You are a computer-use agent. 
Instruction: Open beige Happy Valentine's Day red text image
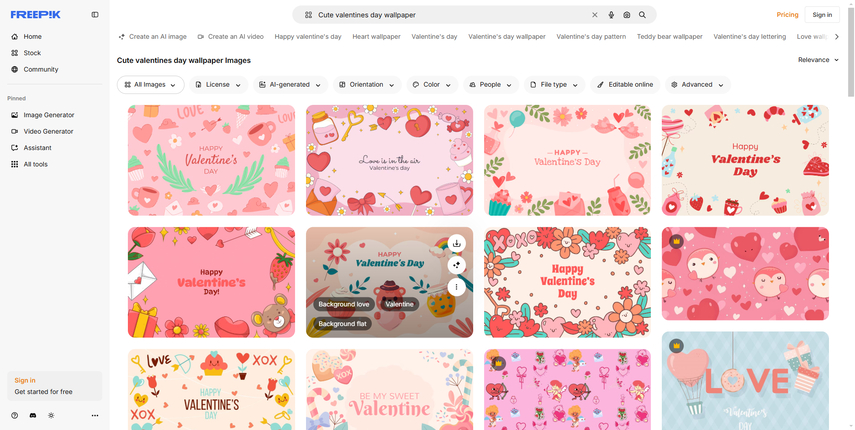point(745,160)
